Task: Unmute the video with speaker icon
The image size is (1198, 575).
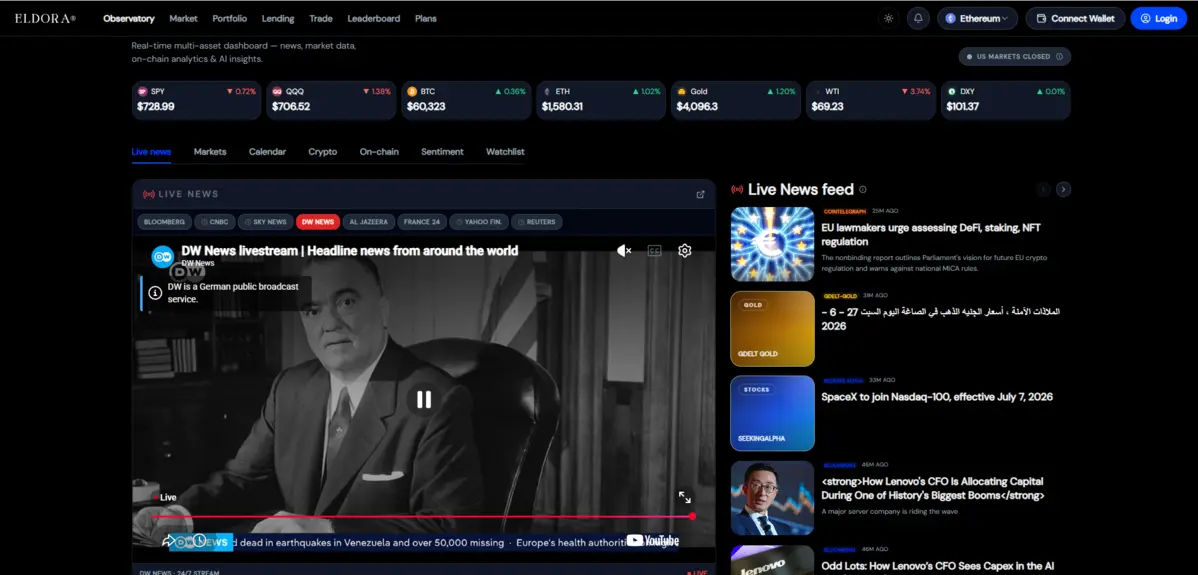Action: 624,250
